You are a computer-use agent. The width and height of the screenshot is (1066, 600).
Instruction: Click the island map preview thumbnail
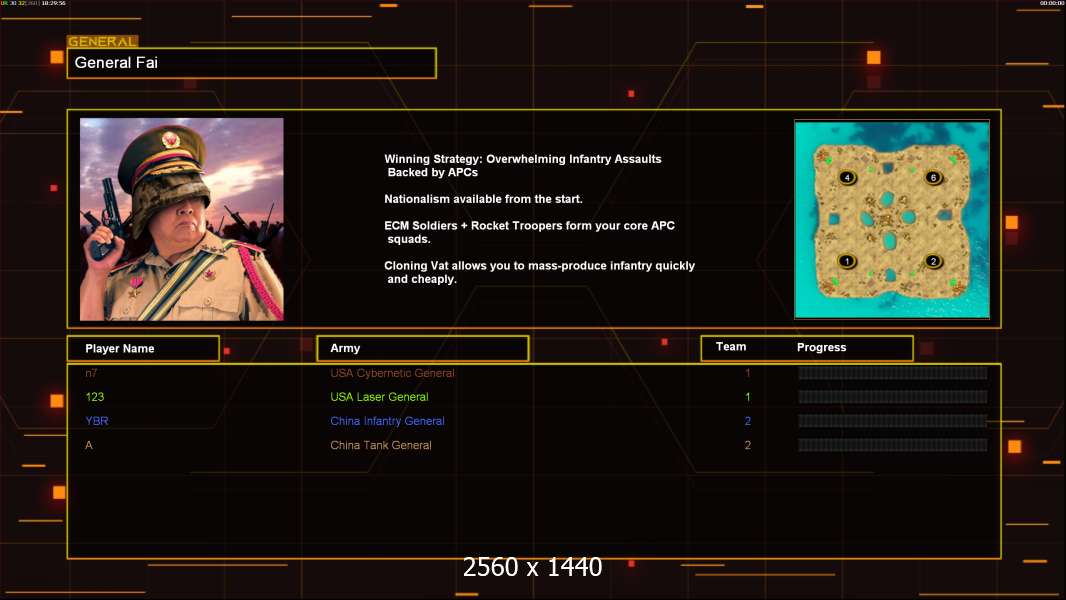tap(892, 219)
